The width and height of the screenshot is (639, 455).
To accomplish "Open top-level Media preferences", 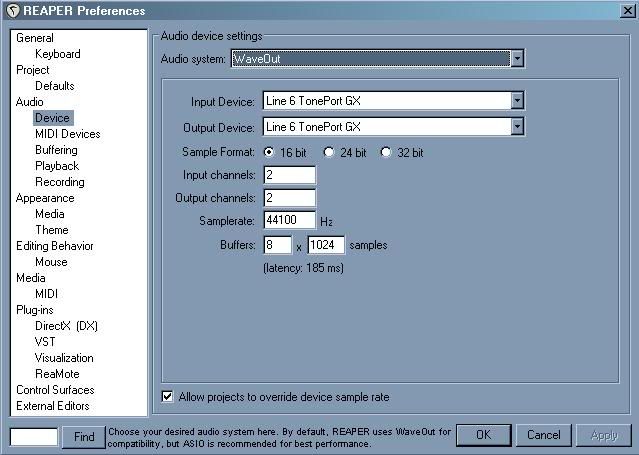I will click(x=31, y=278).
